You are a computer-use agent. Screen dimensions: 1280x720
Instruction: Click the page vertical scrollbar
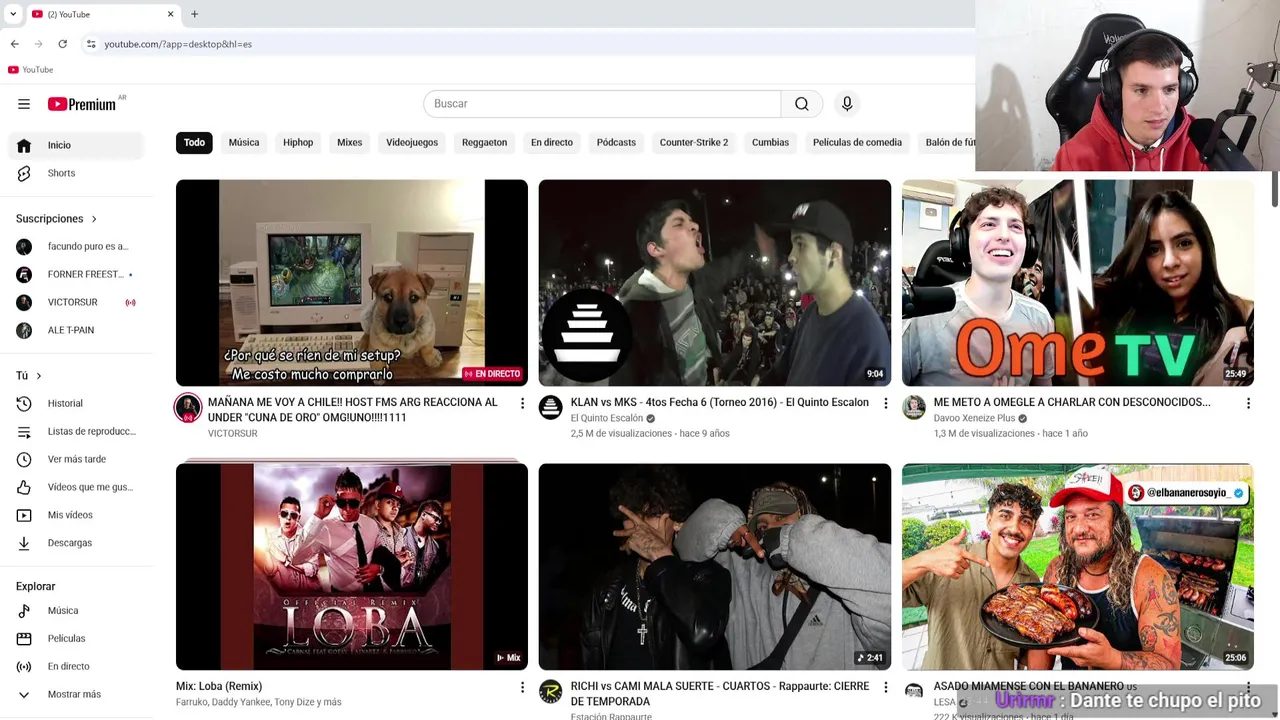point(1275,190)
